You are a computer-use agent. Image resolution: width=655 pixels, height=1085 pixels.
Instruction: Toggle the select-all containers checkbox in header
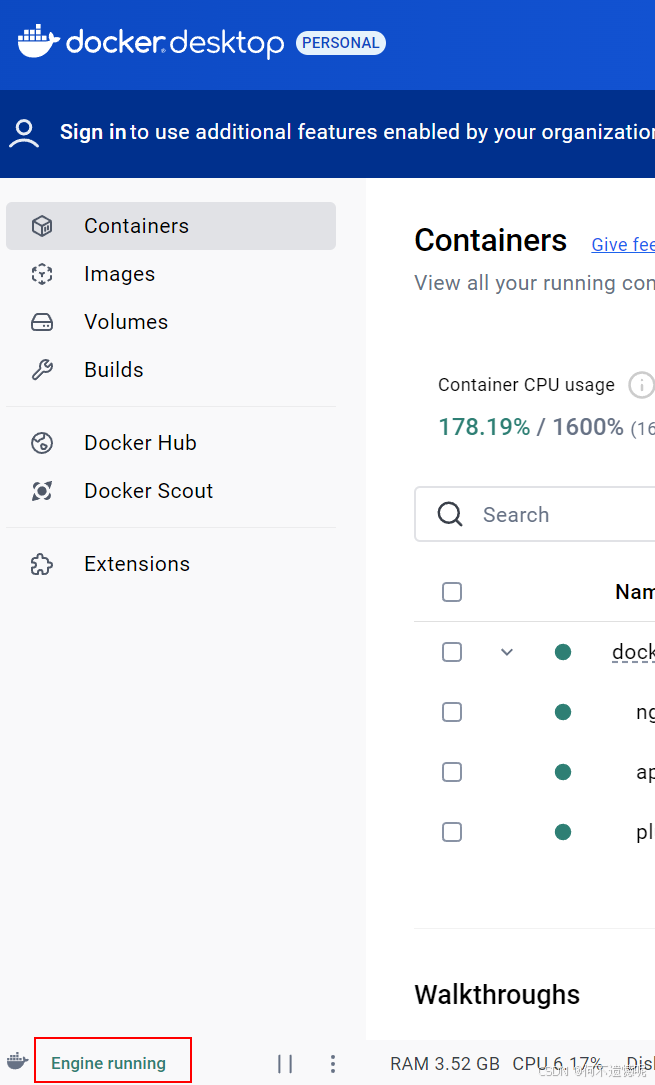(x=452, y=592)
